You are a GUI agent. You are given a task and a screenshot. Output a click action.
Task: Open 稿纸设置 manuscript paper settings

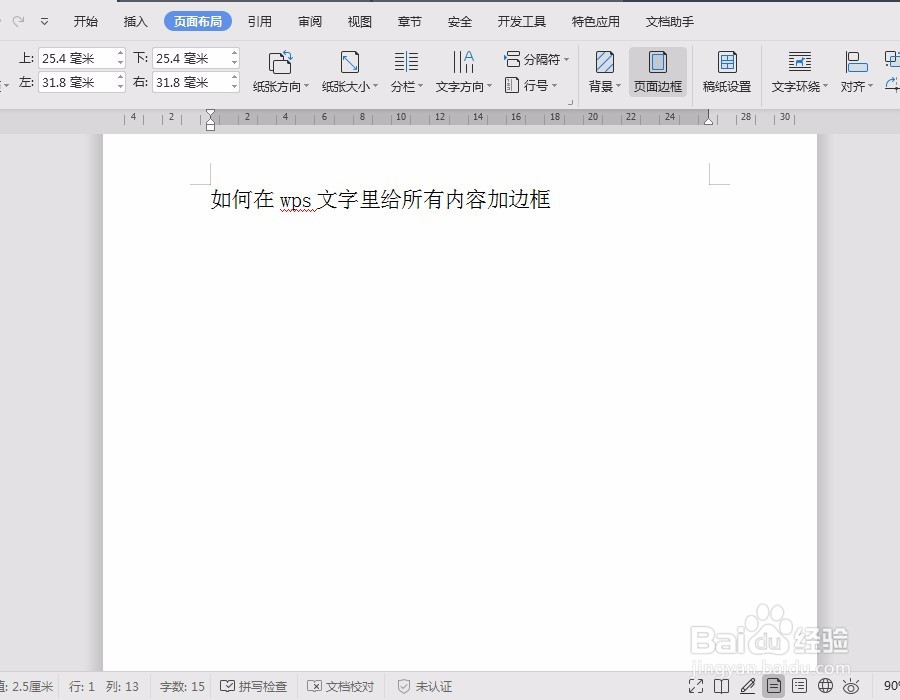pyautogui.click(x=727, y=72)
